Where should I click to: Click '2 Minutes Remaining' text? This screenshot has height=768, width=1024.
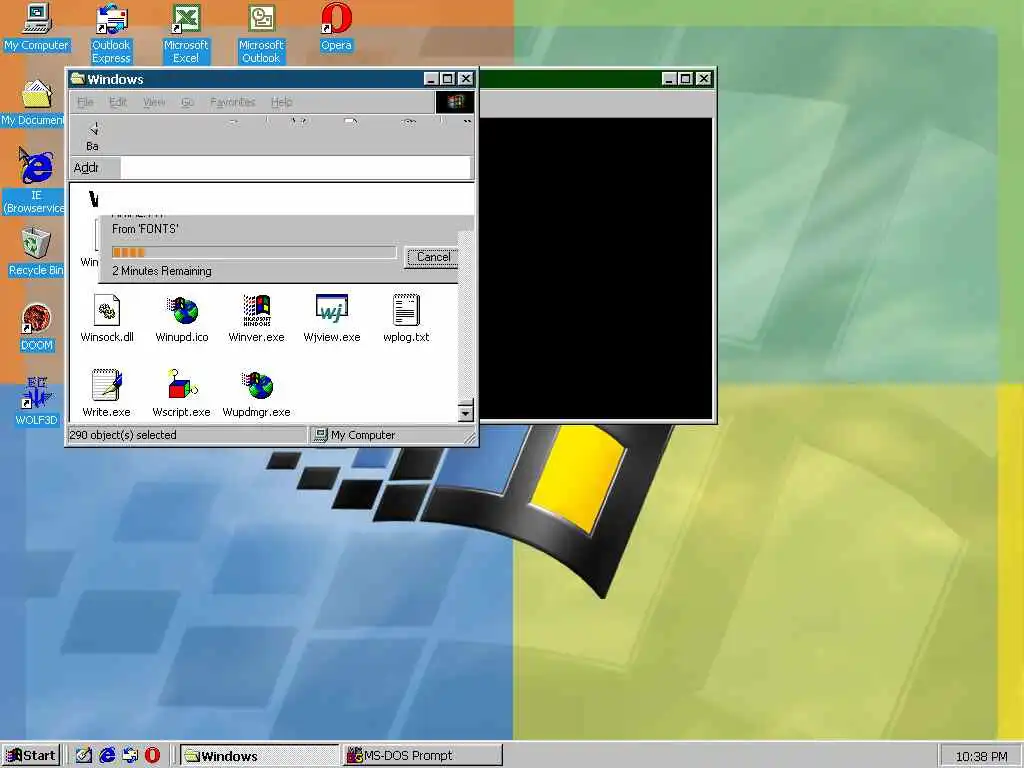click(161, 271)
